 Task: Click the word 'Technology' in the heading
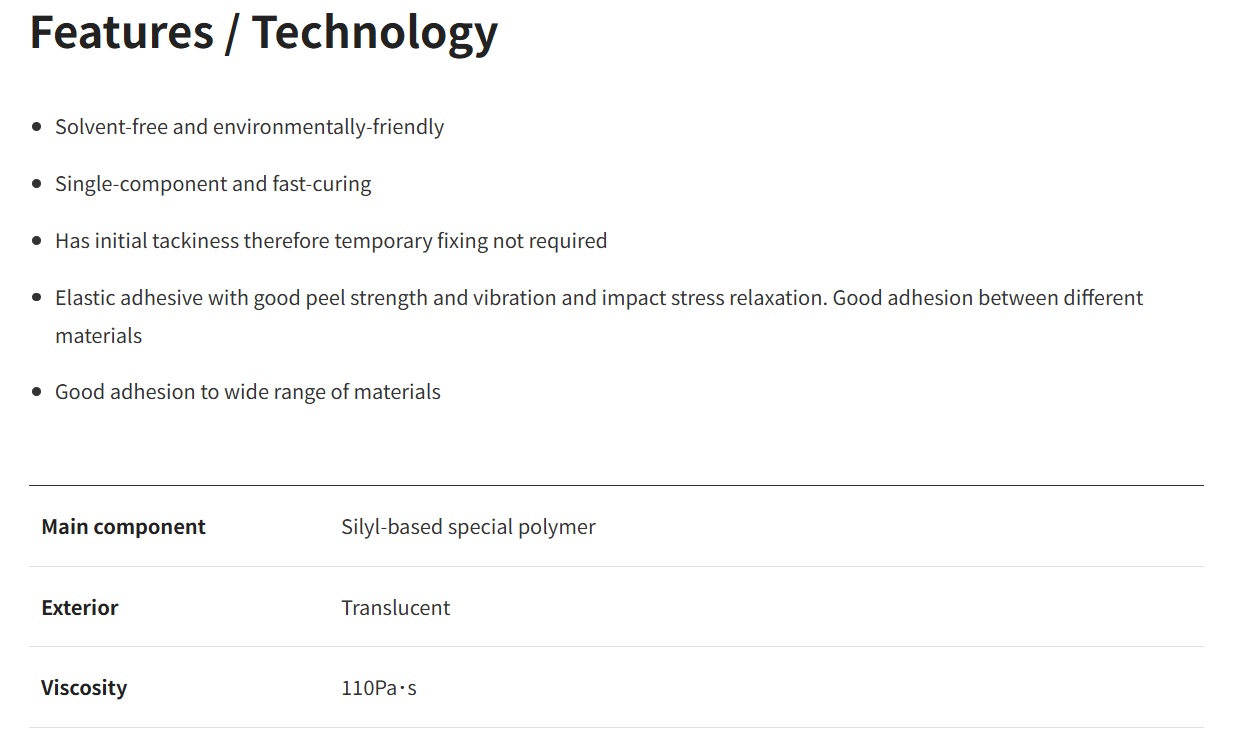click(x=374, y=32)
